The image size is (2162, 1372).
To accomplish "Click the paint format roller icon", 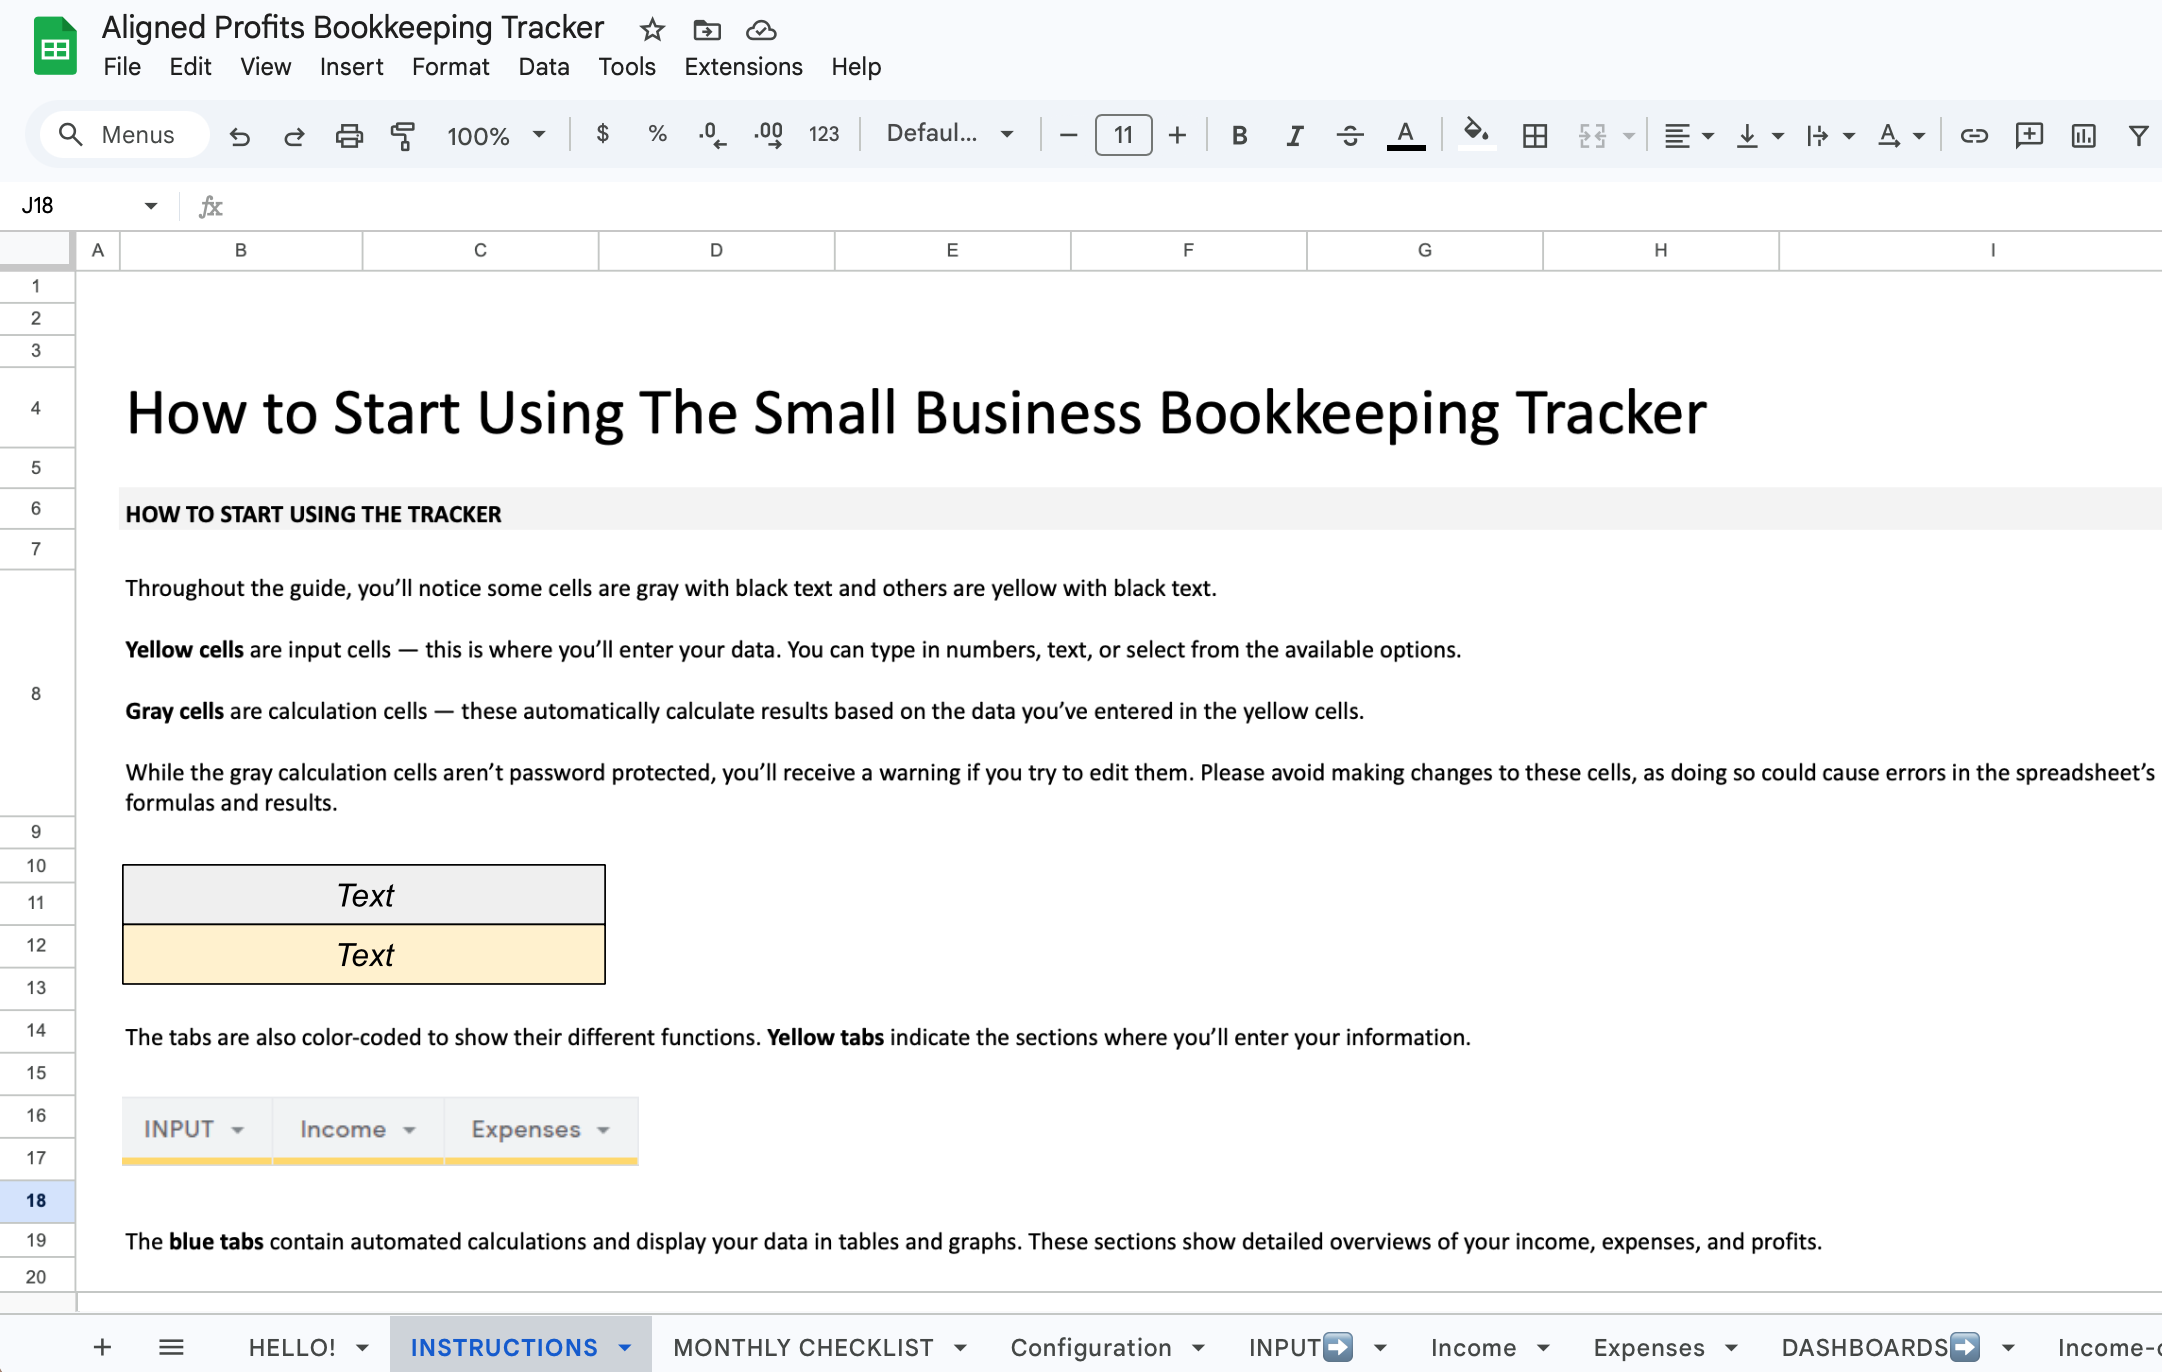I will (x=403, y=135).
